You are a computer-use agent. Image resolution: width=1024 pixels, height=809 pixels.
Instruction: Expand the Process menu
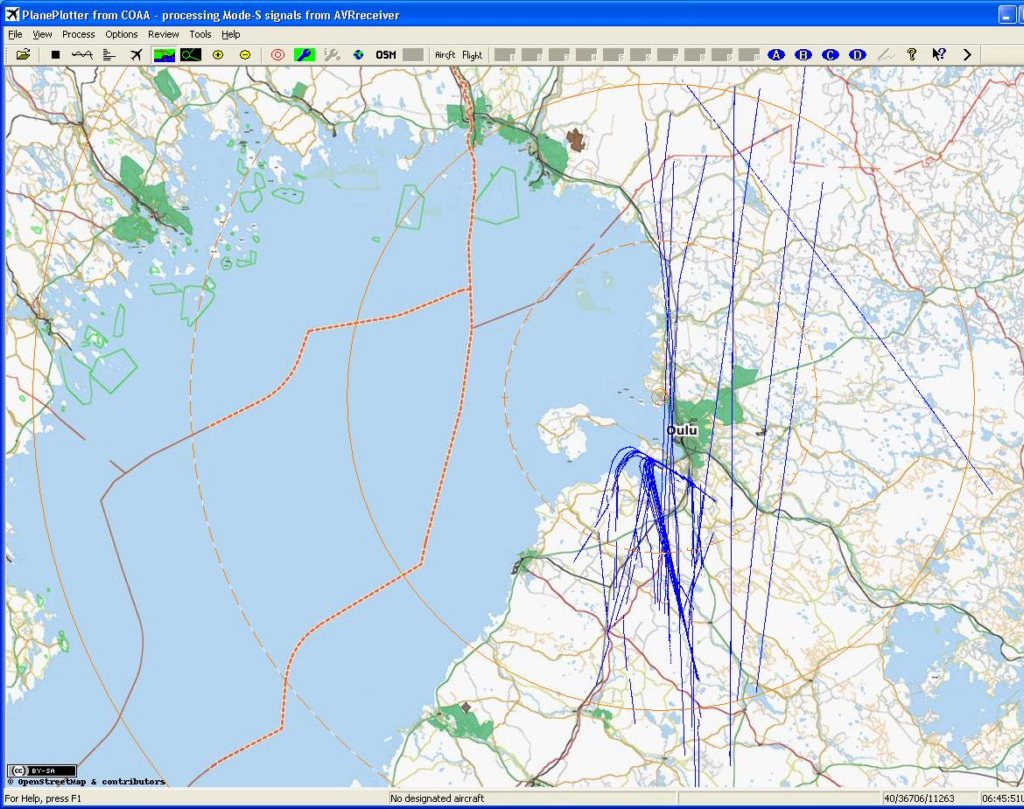click(x=78, y=34)
